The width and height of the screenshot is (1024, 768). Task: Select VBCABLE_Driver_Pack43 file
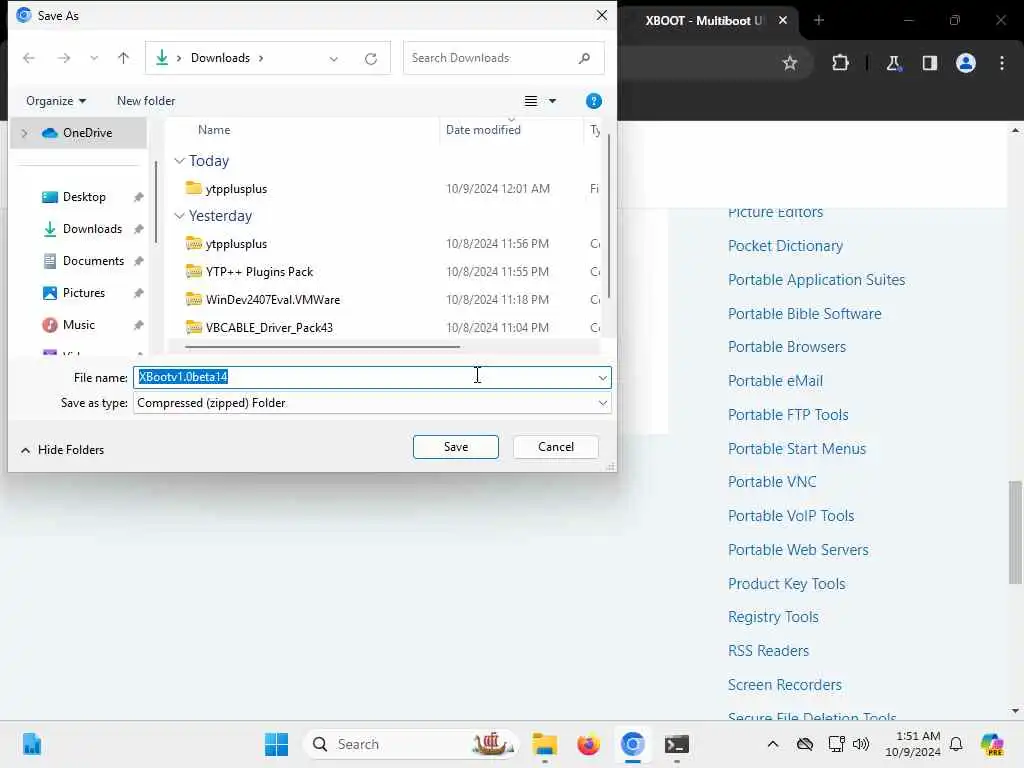coord(269,328)
